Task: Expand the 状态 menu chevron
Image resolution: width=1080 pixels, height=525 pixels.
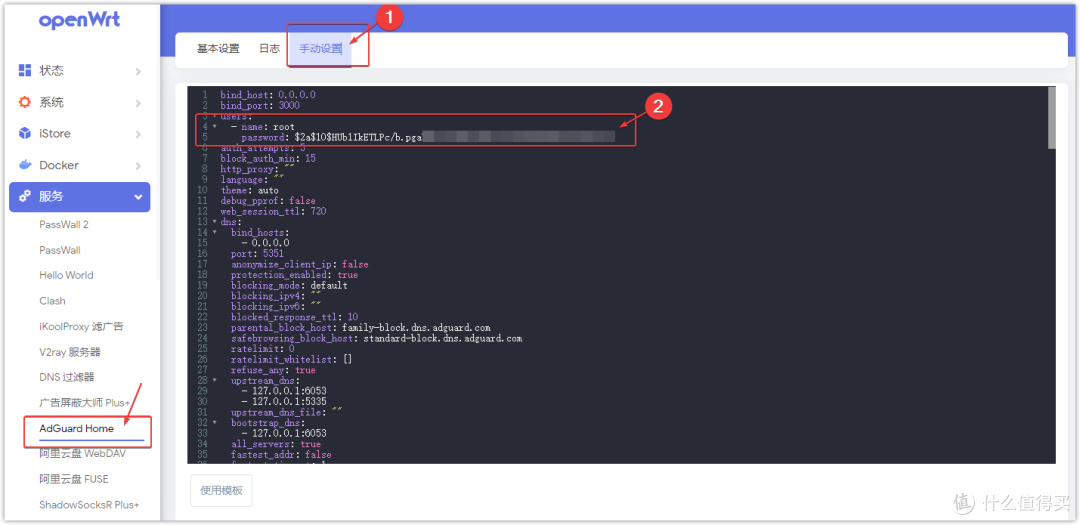Action: (138, 71)
